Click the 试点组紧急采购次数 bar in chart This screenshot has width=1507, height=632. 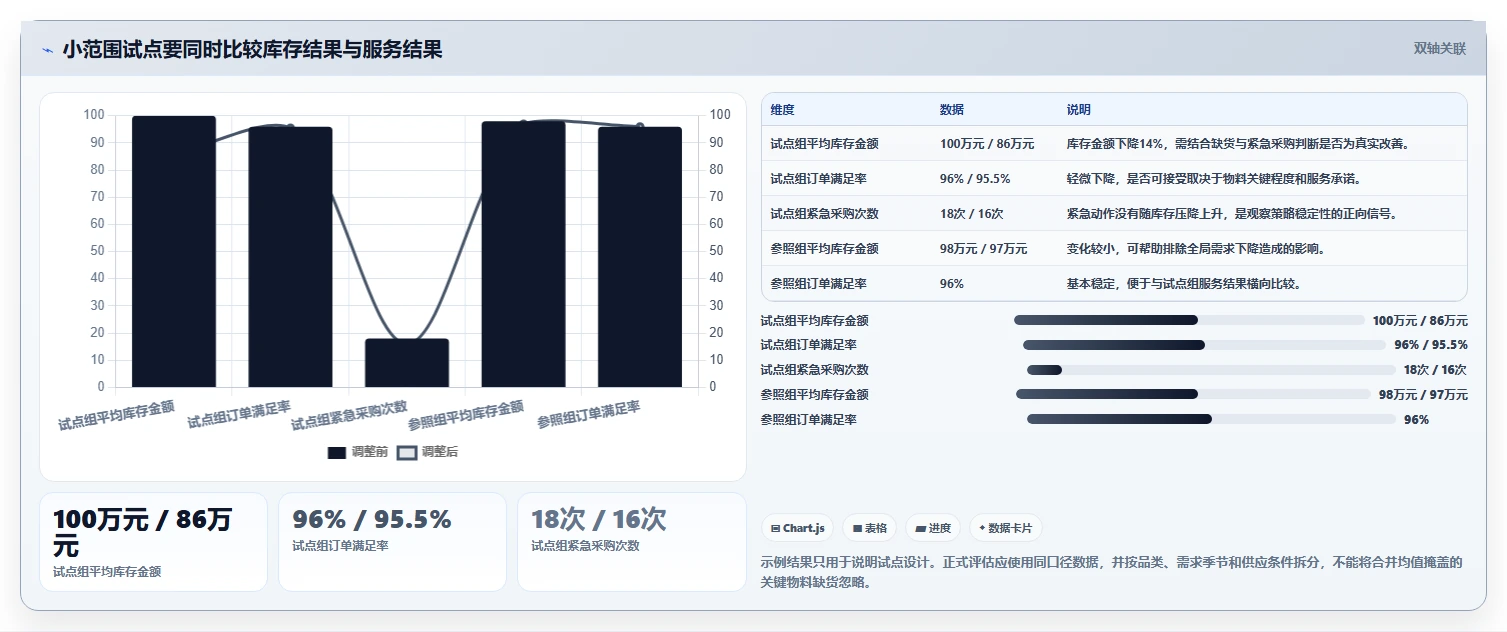pos(407,363)
